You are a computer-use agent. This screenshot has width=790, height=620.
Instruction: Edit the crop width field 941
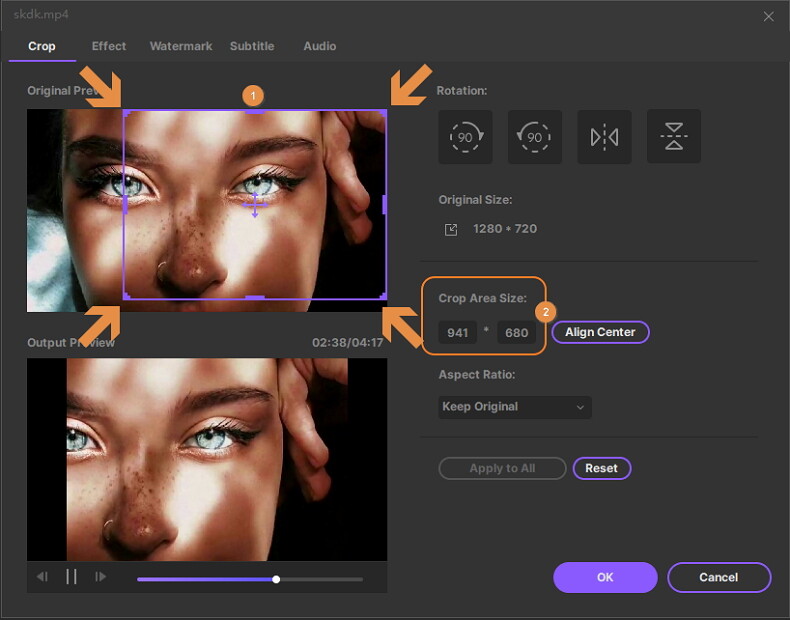458,333
